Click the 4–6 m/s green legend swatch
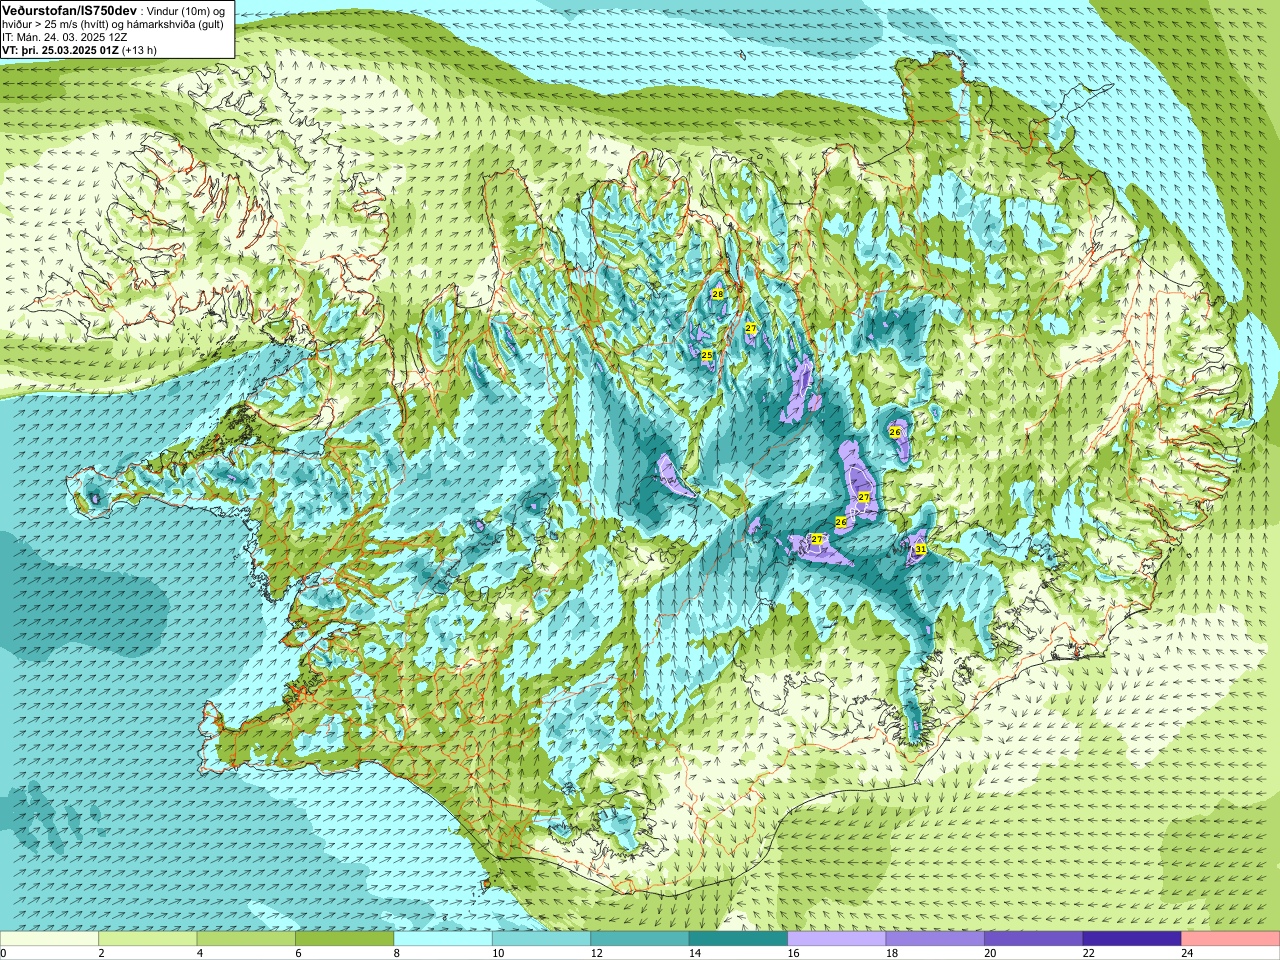The height and width of the screenshot is (960, 1280). (x=246, y=939)
